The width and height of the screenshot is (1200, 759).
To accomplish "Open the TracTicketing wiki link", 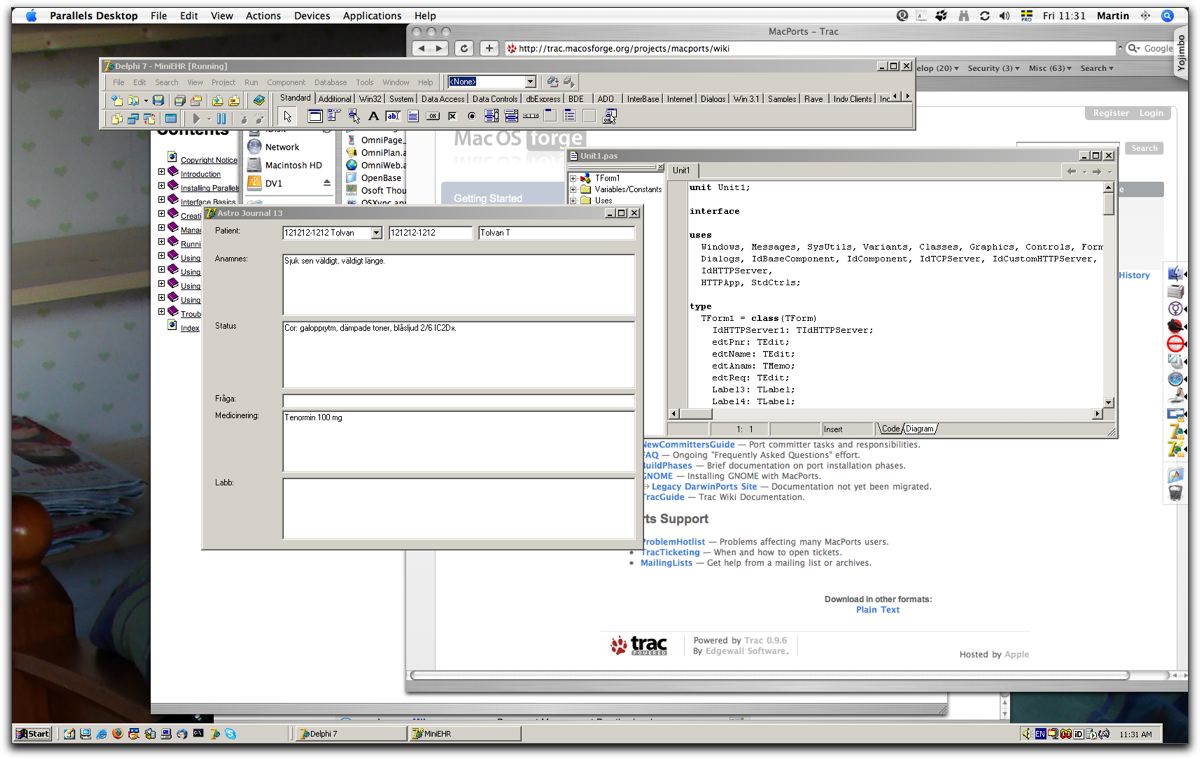I will point(671,552).
